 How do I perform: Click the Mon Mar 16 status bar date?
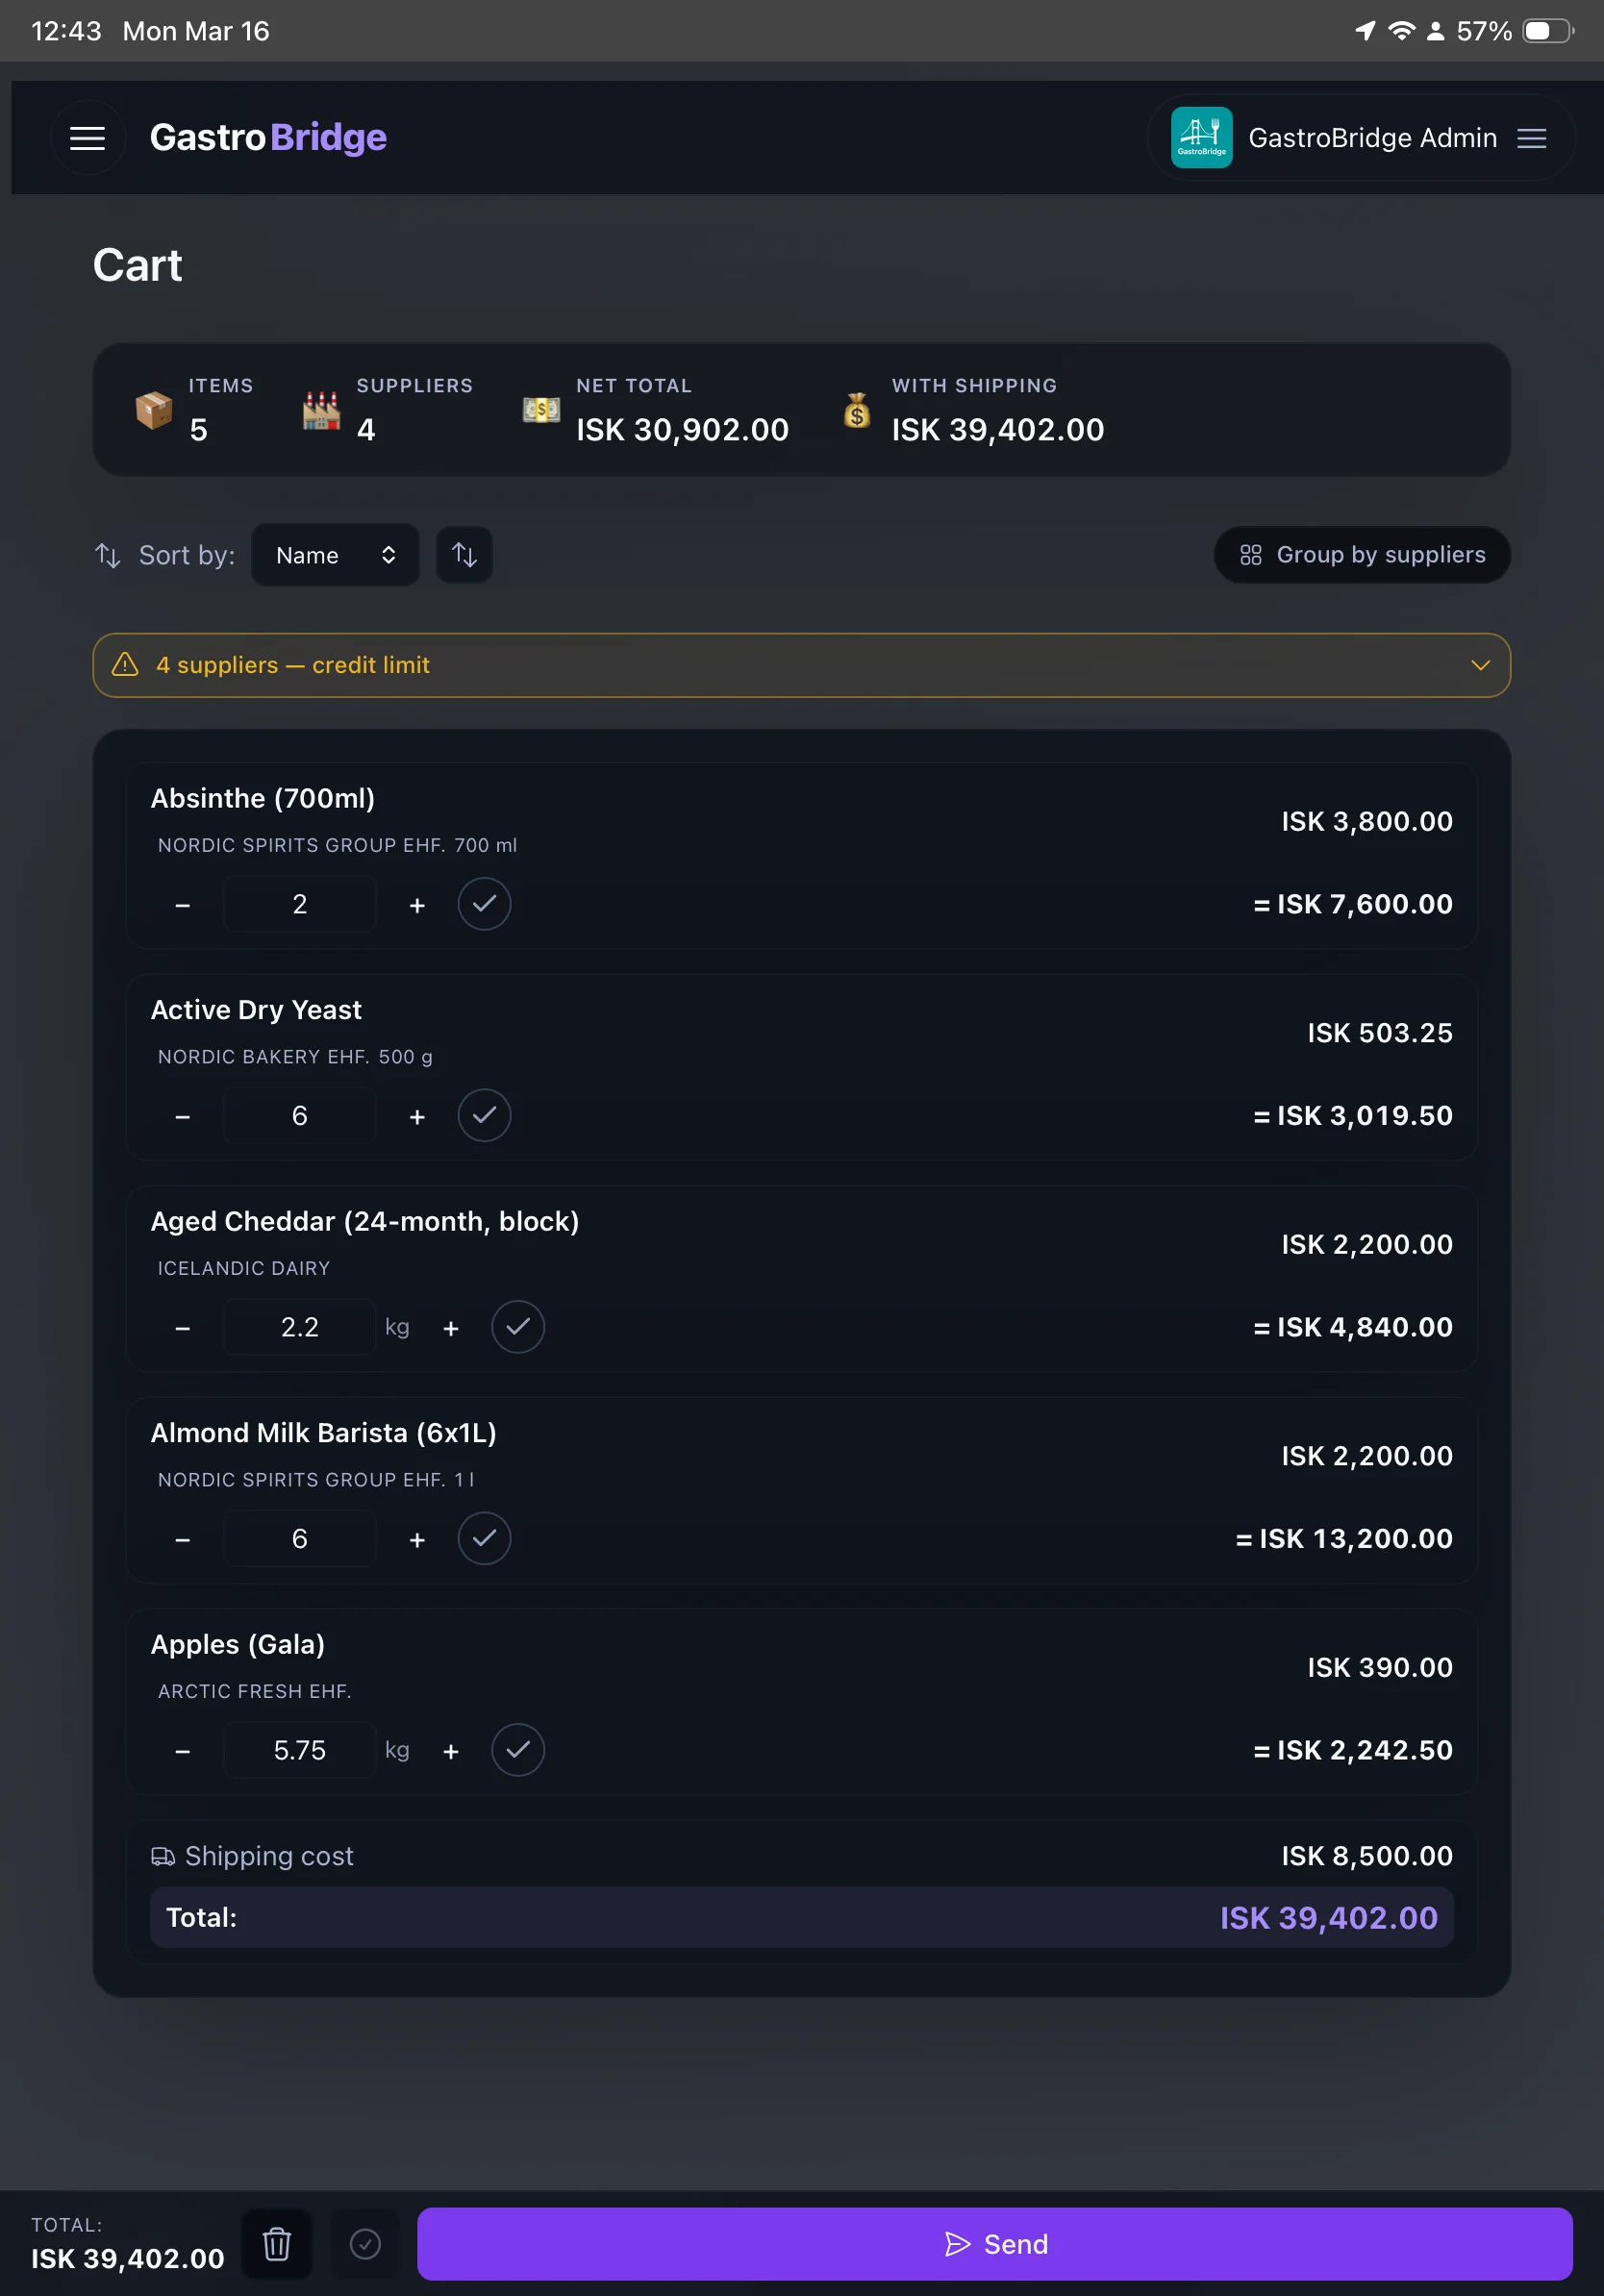(x=195, y=31)
